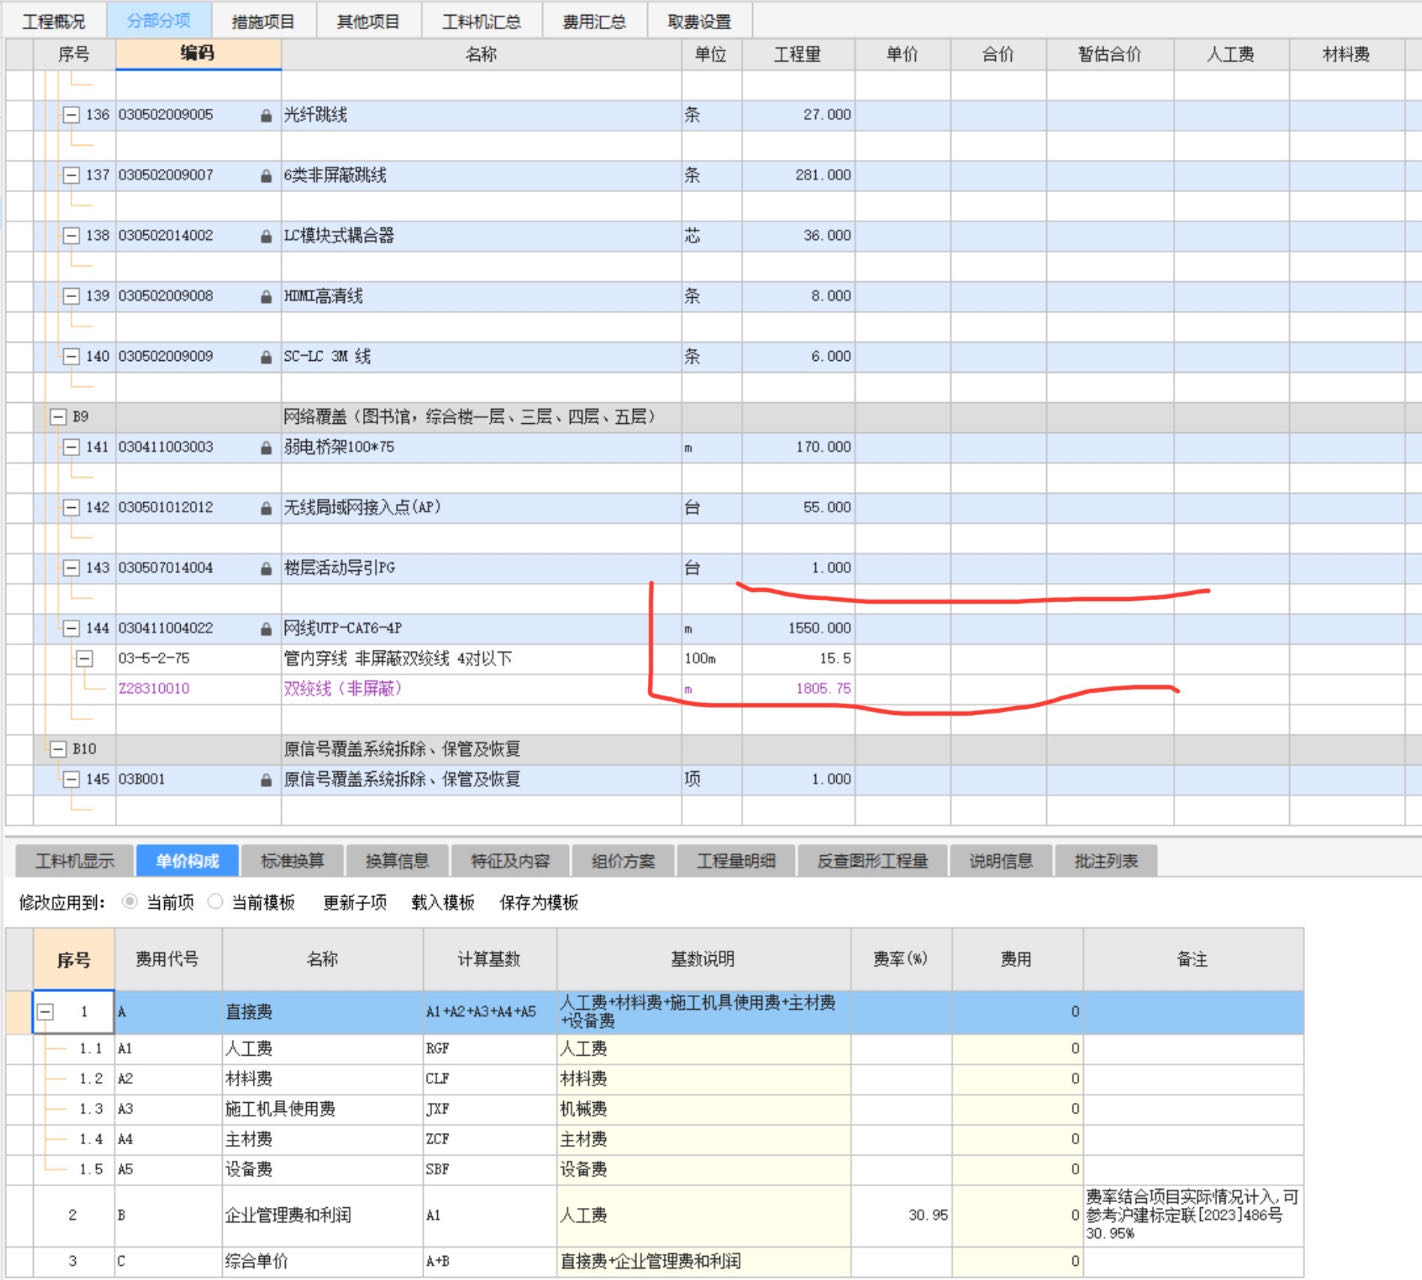Viewport: 1422px width, 1280px height.
Task: Collapse 直接费 row in cost table
Action: click(x=45, y=1012)
